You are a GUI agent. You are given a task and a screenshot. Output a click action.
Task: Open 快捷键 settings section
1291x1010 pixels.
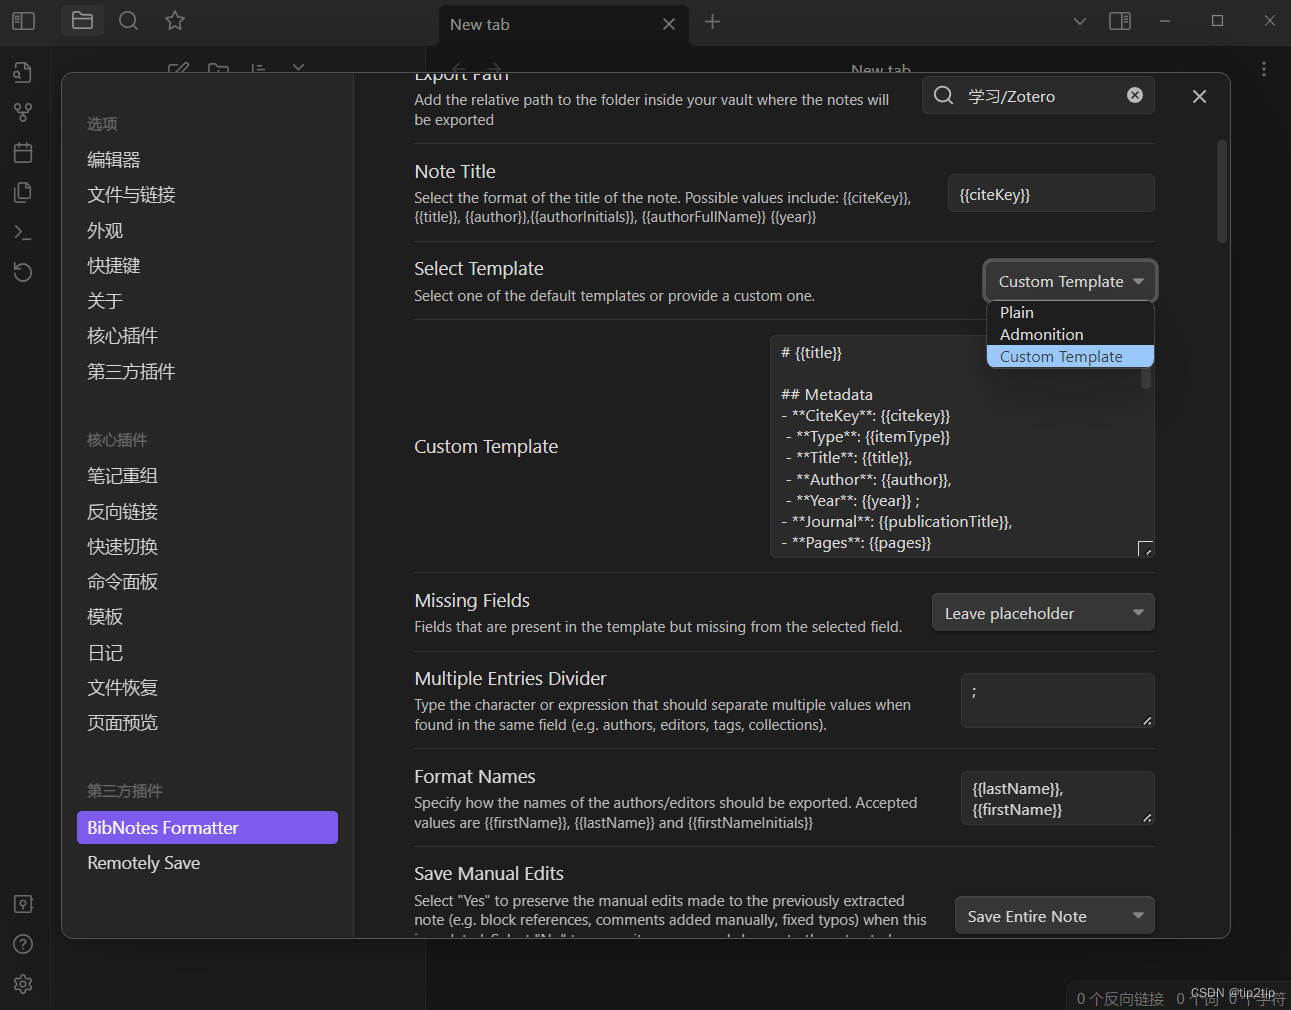(114, 266)
